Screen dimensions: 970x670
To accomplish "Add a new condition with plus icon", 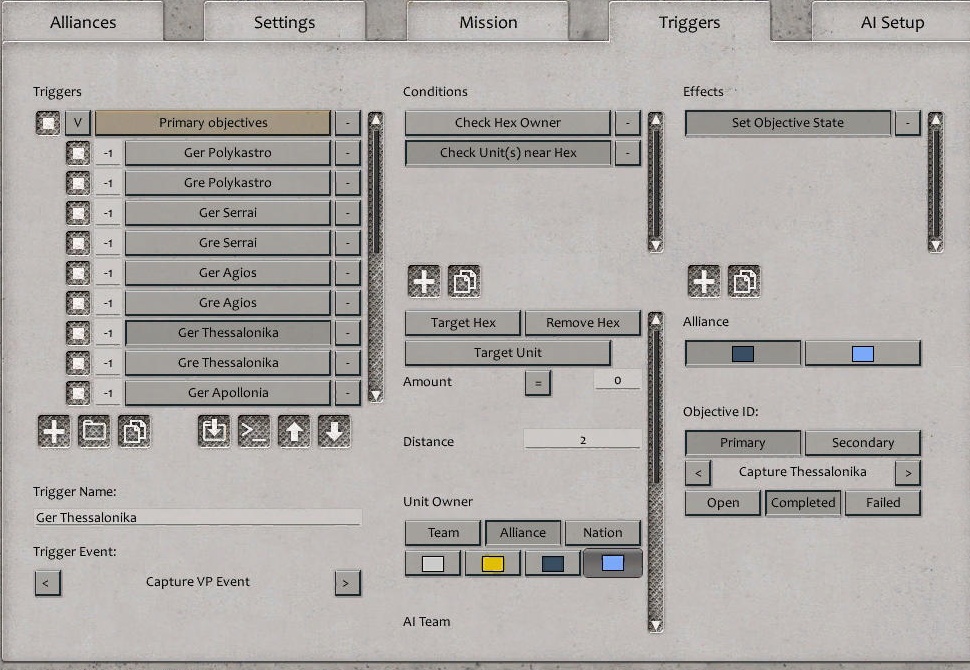I will 424,281.
